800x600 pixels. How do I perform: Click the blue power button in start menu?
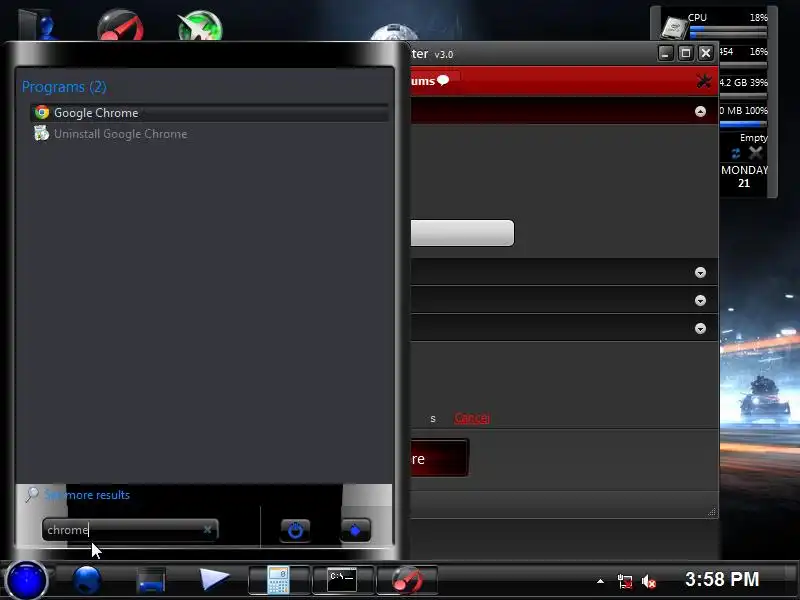(x=295, y=531)
